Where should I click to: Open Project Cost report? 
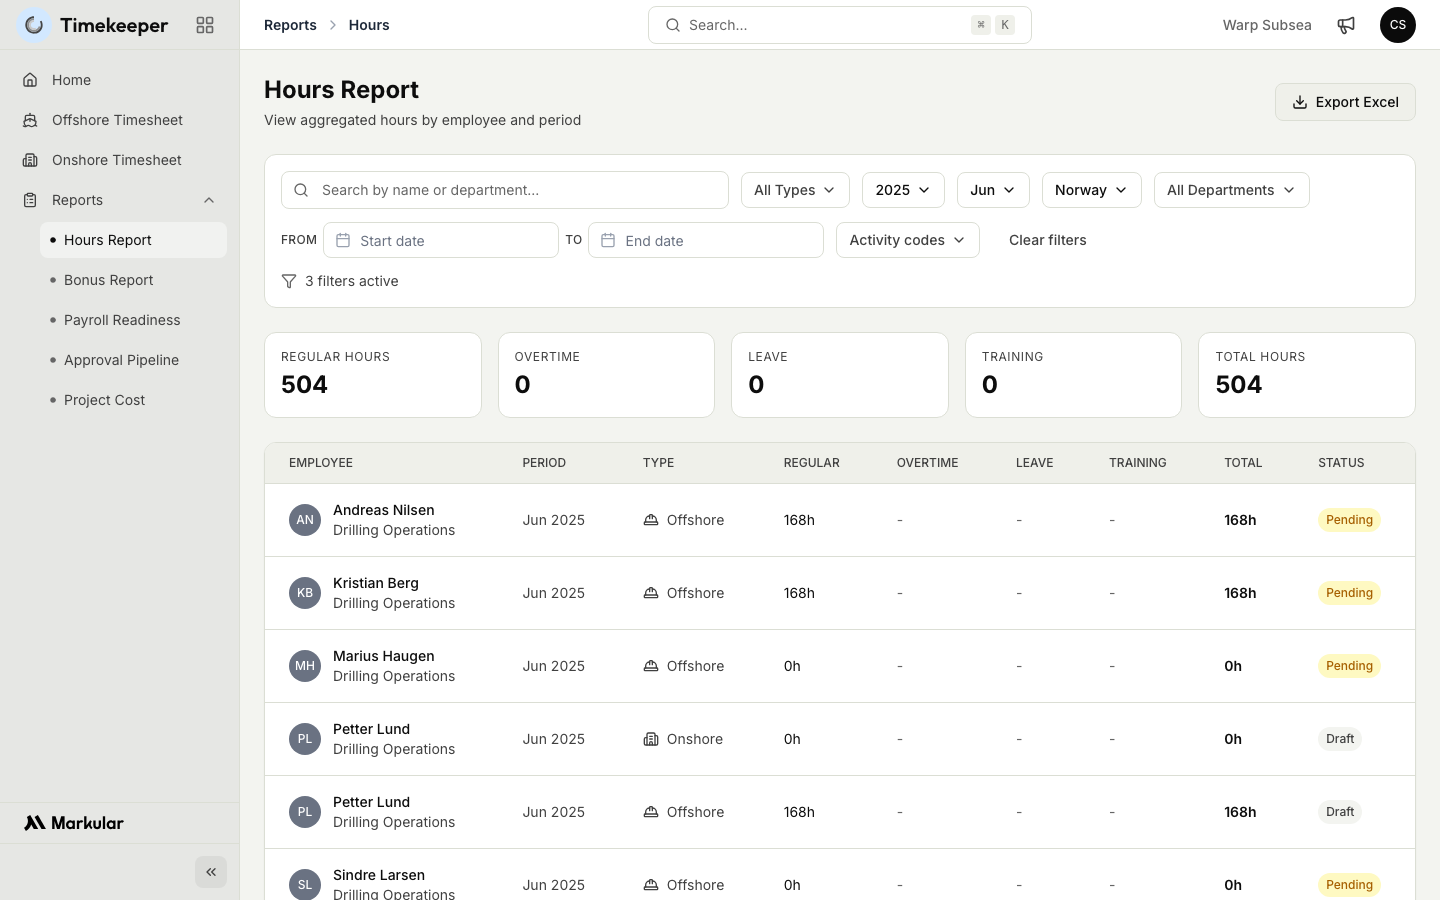click(x=133, y=400)
